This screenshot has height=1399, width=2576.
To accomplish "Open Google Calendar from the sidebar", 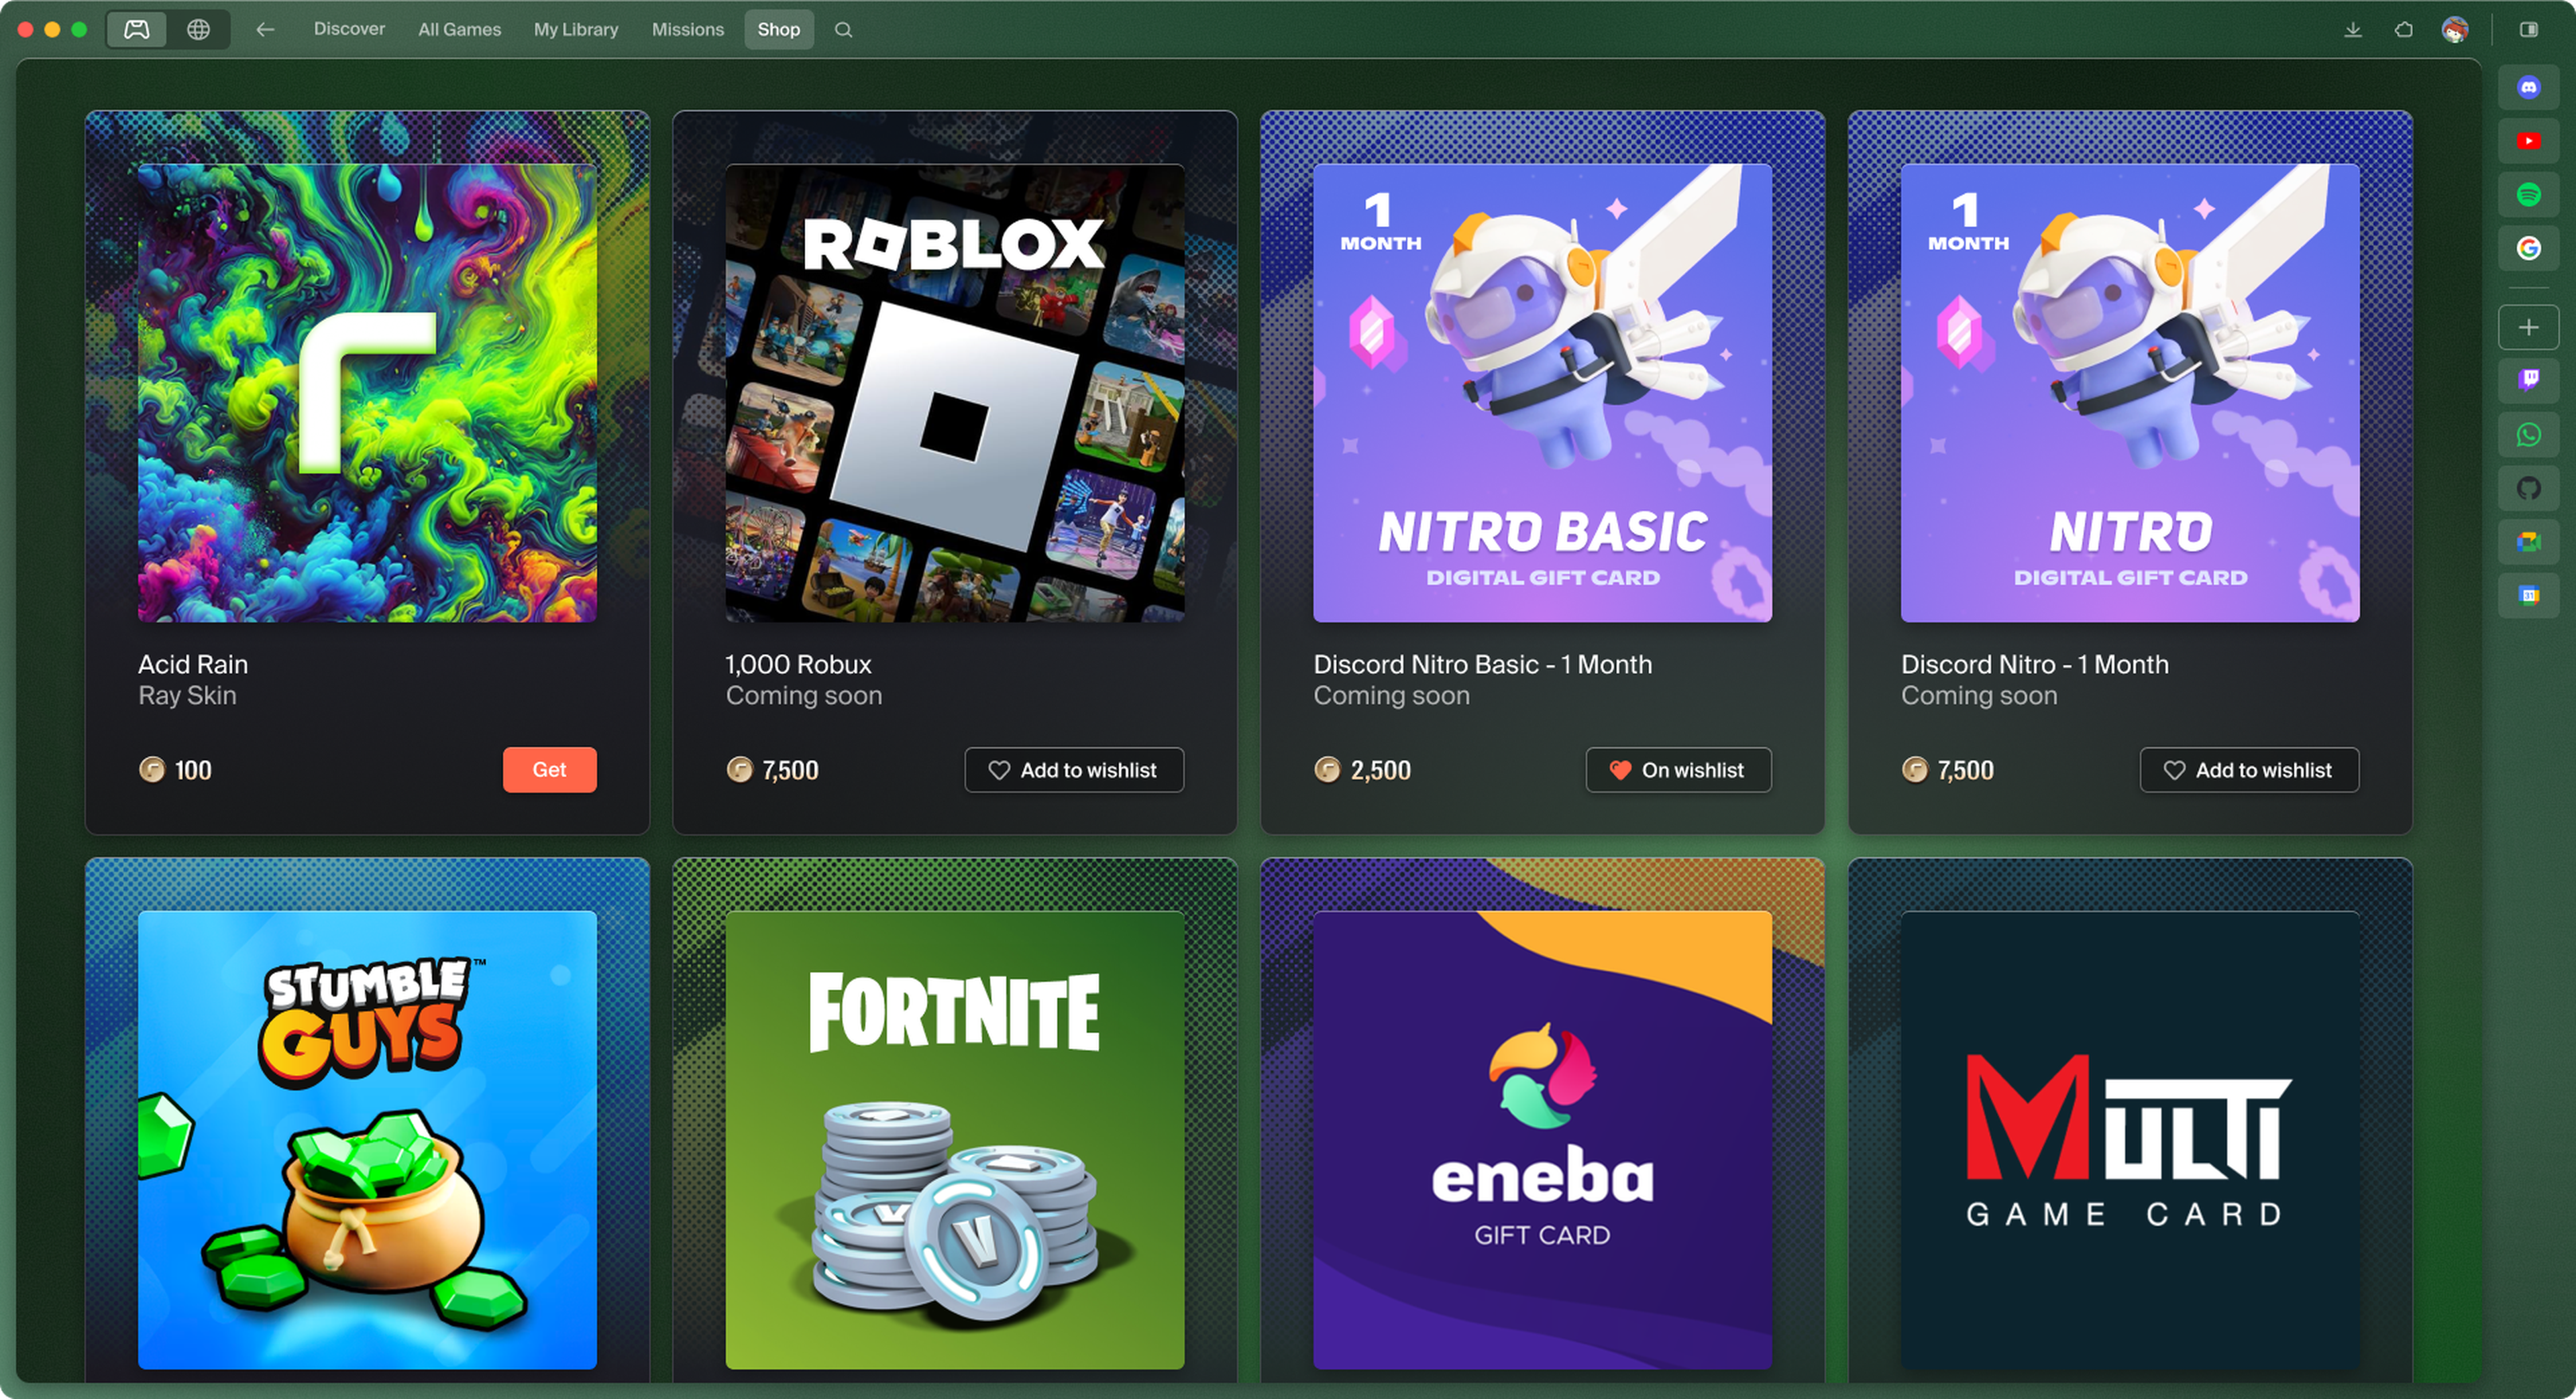I will click(2529, 596).
